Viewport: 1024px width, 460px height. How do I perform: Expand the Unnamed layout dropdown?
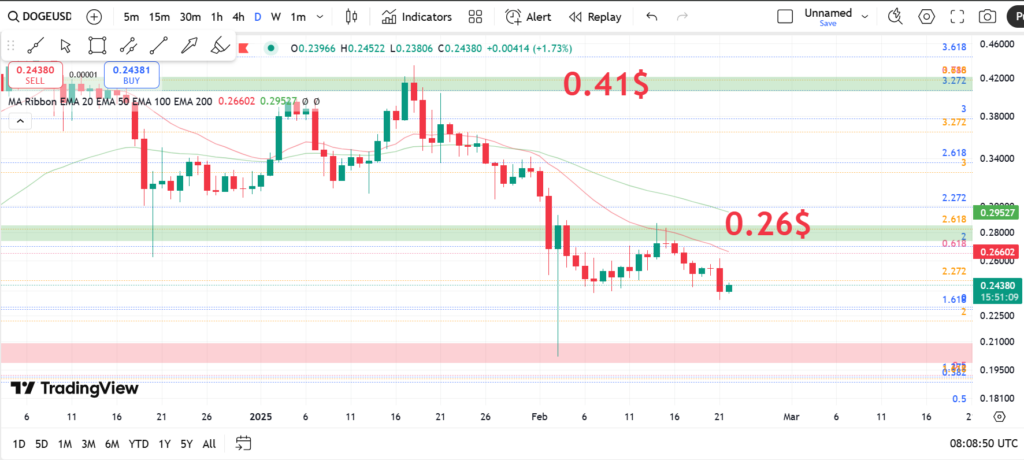[x=865, y=17]
